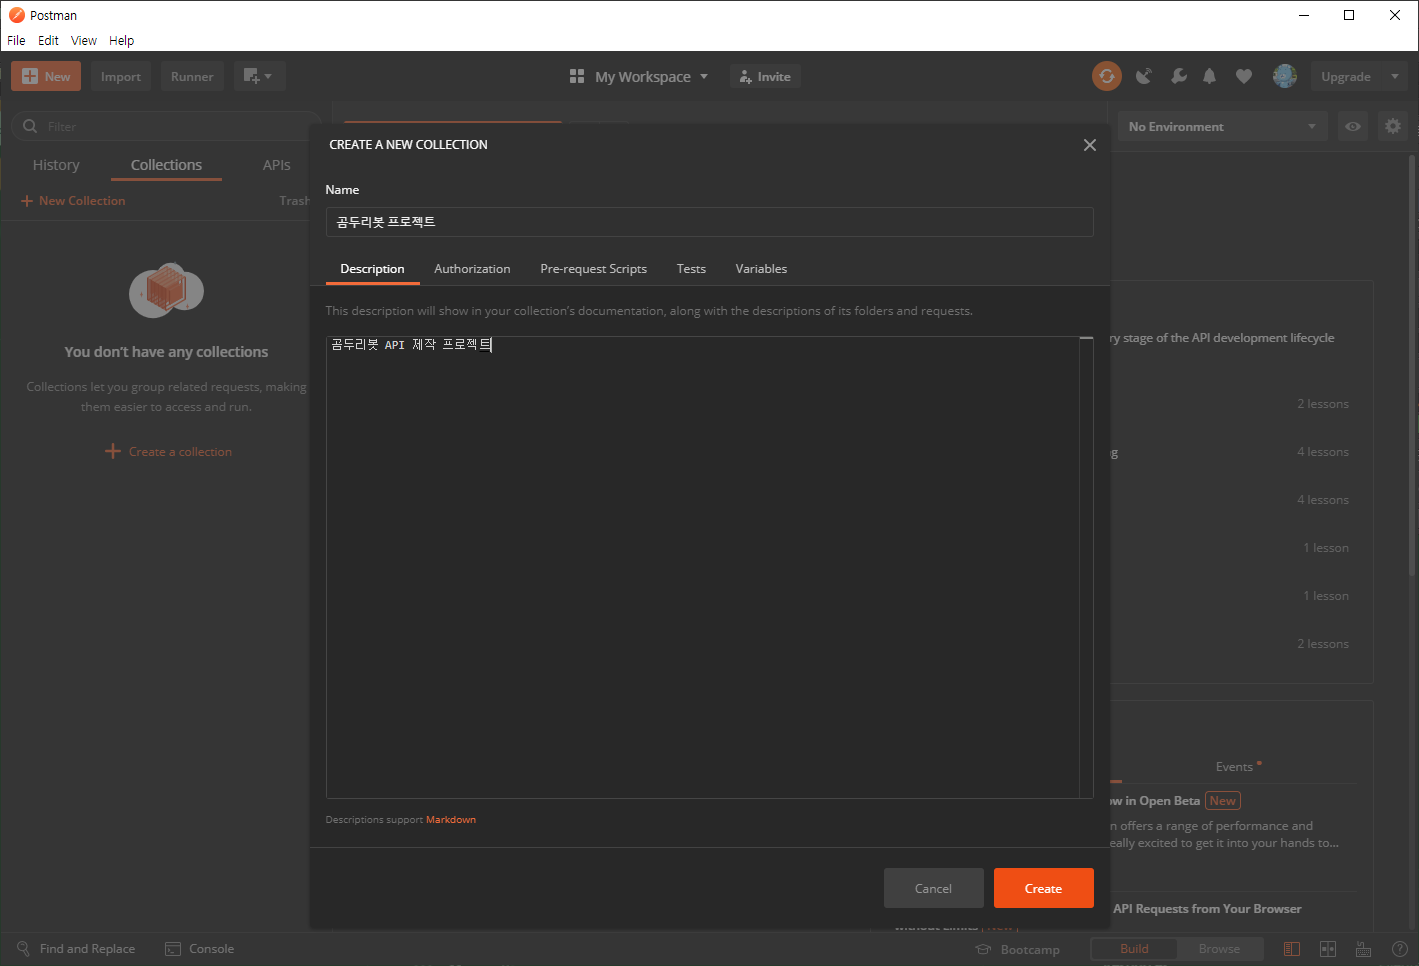The height and width of the screenshot is (966, 1419).
Task: Open the View menu
Action: tap(84, 41)
